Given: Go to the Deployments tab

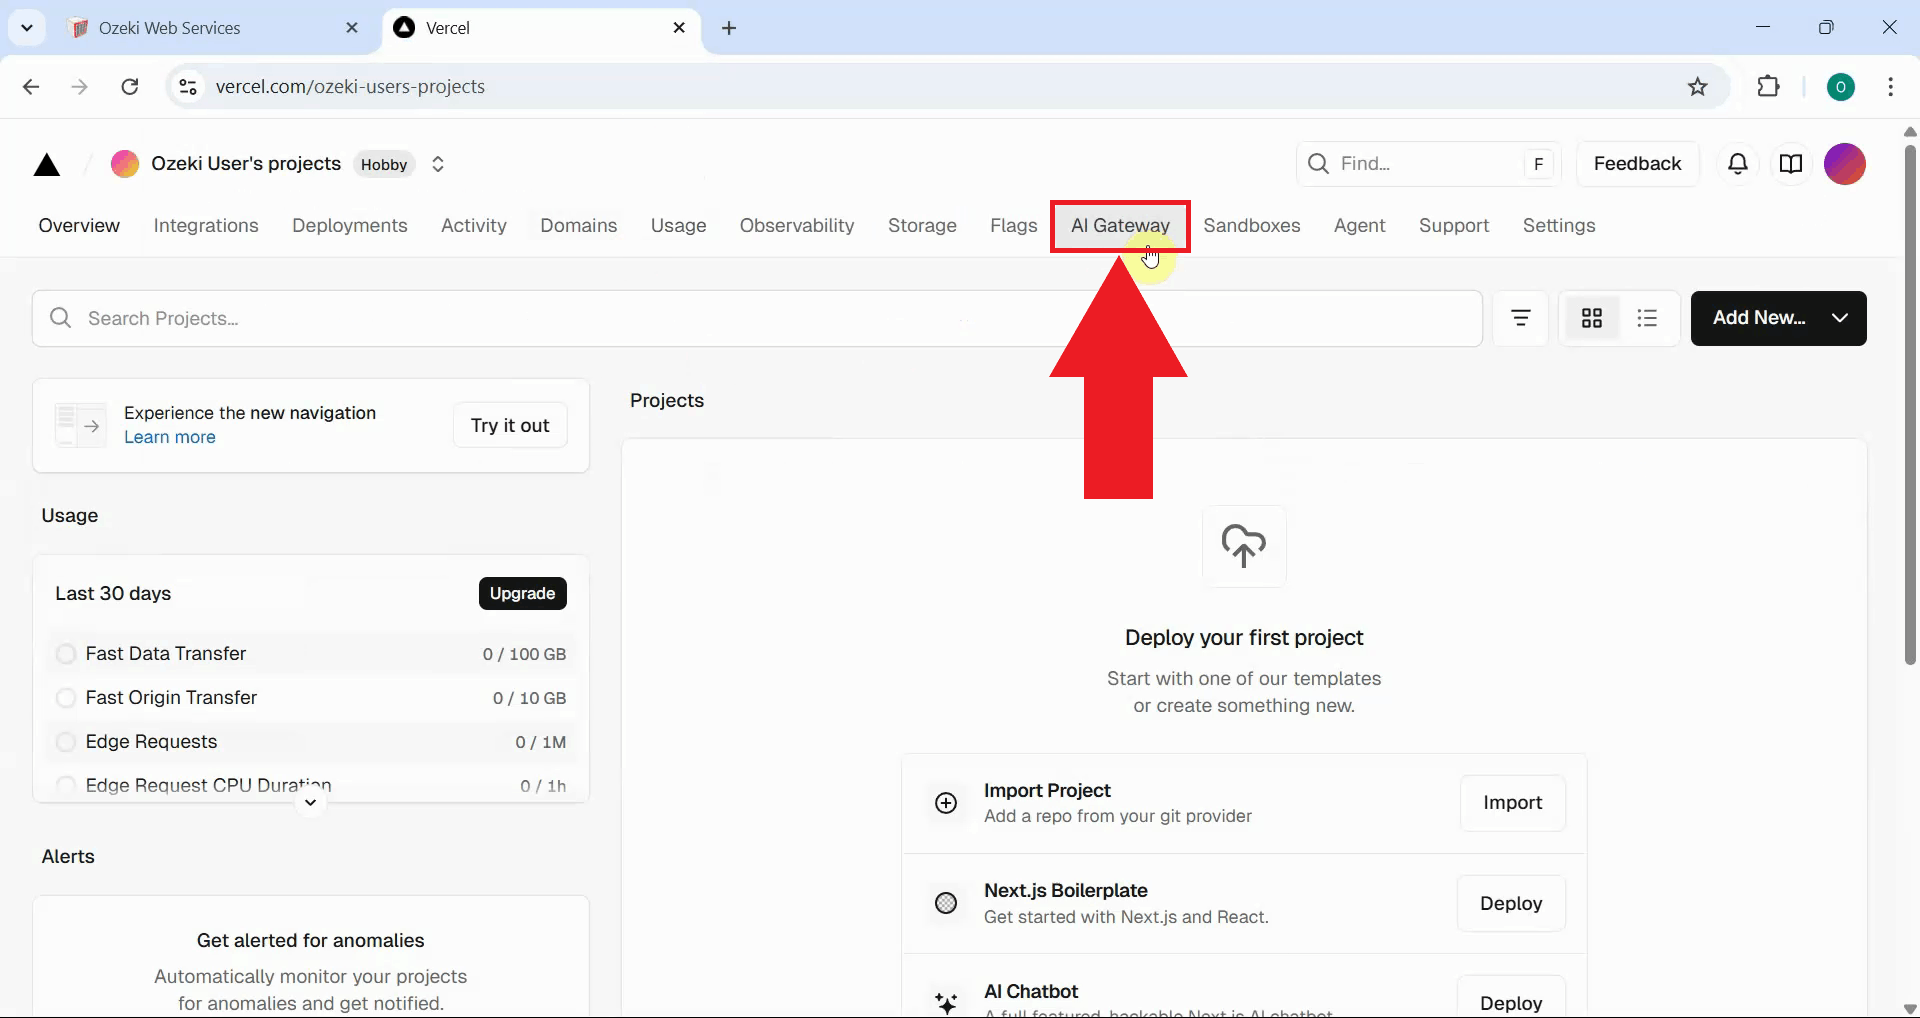Looking at the screenshot, I should (349, 226).
